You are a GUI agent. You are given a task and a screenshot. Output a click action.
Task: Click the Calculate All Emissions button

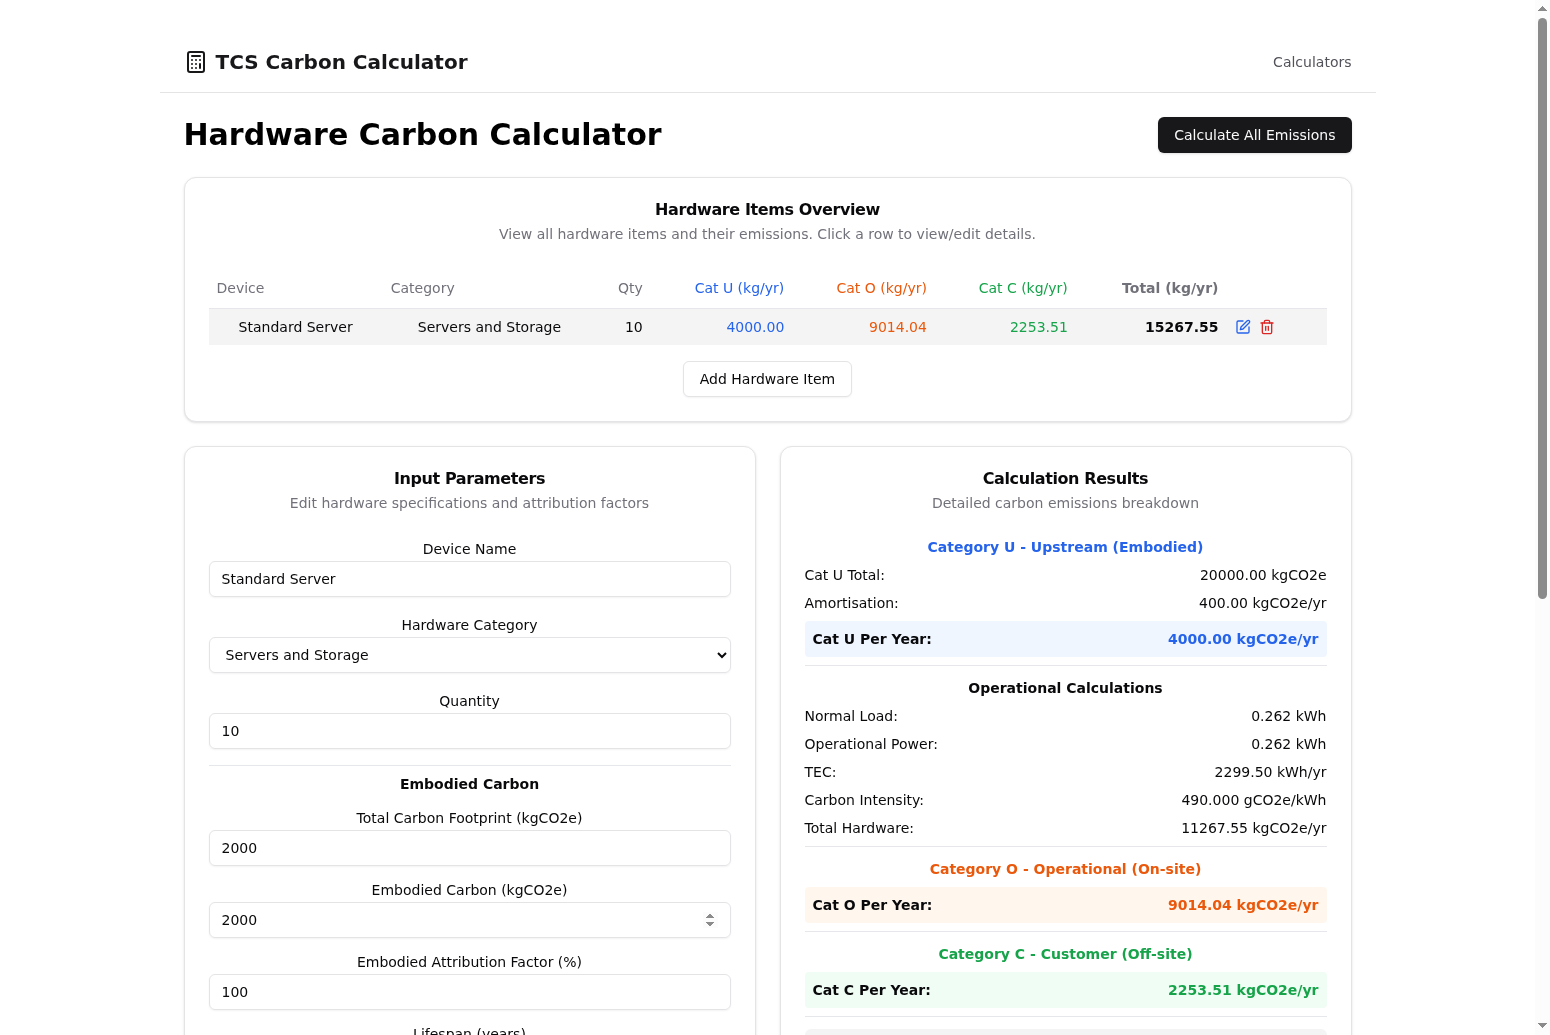click(1254, 134)
